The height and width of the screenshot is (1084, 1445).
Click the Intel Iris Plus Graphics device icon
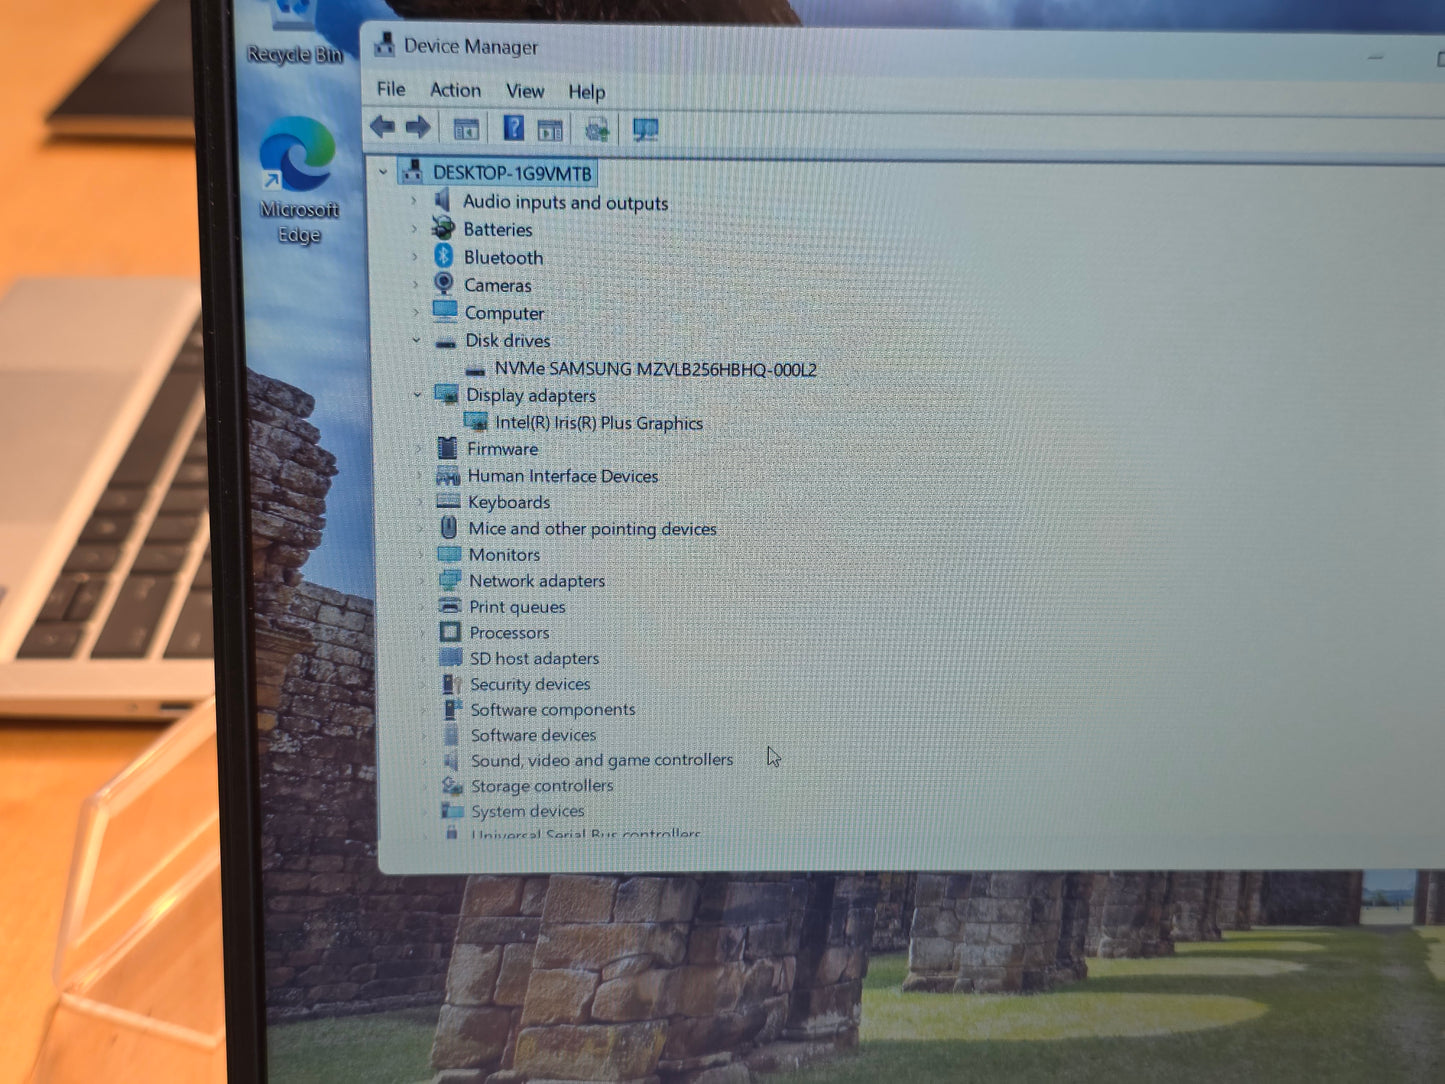coord(476,421)
